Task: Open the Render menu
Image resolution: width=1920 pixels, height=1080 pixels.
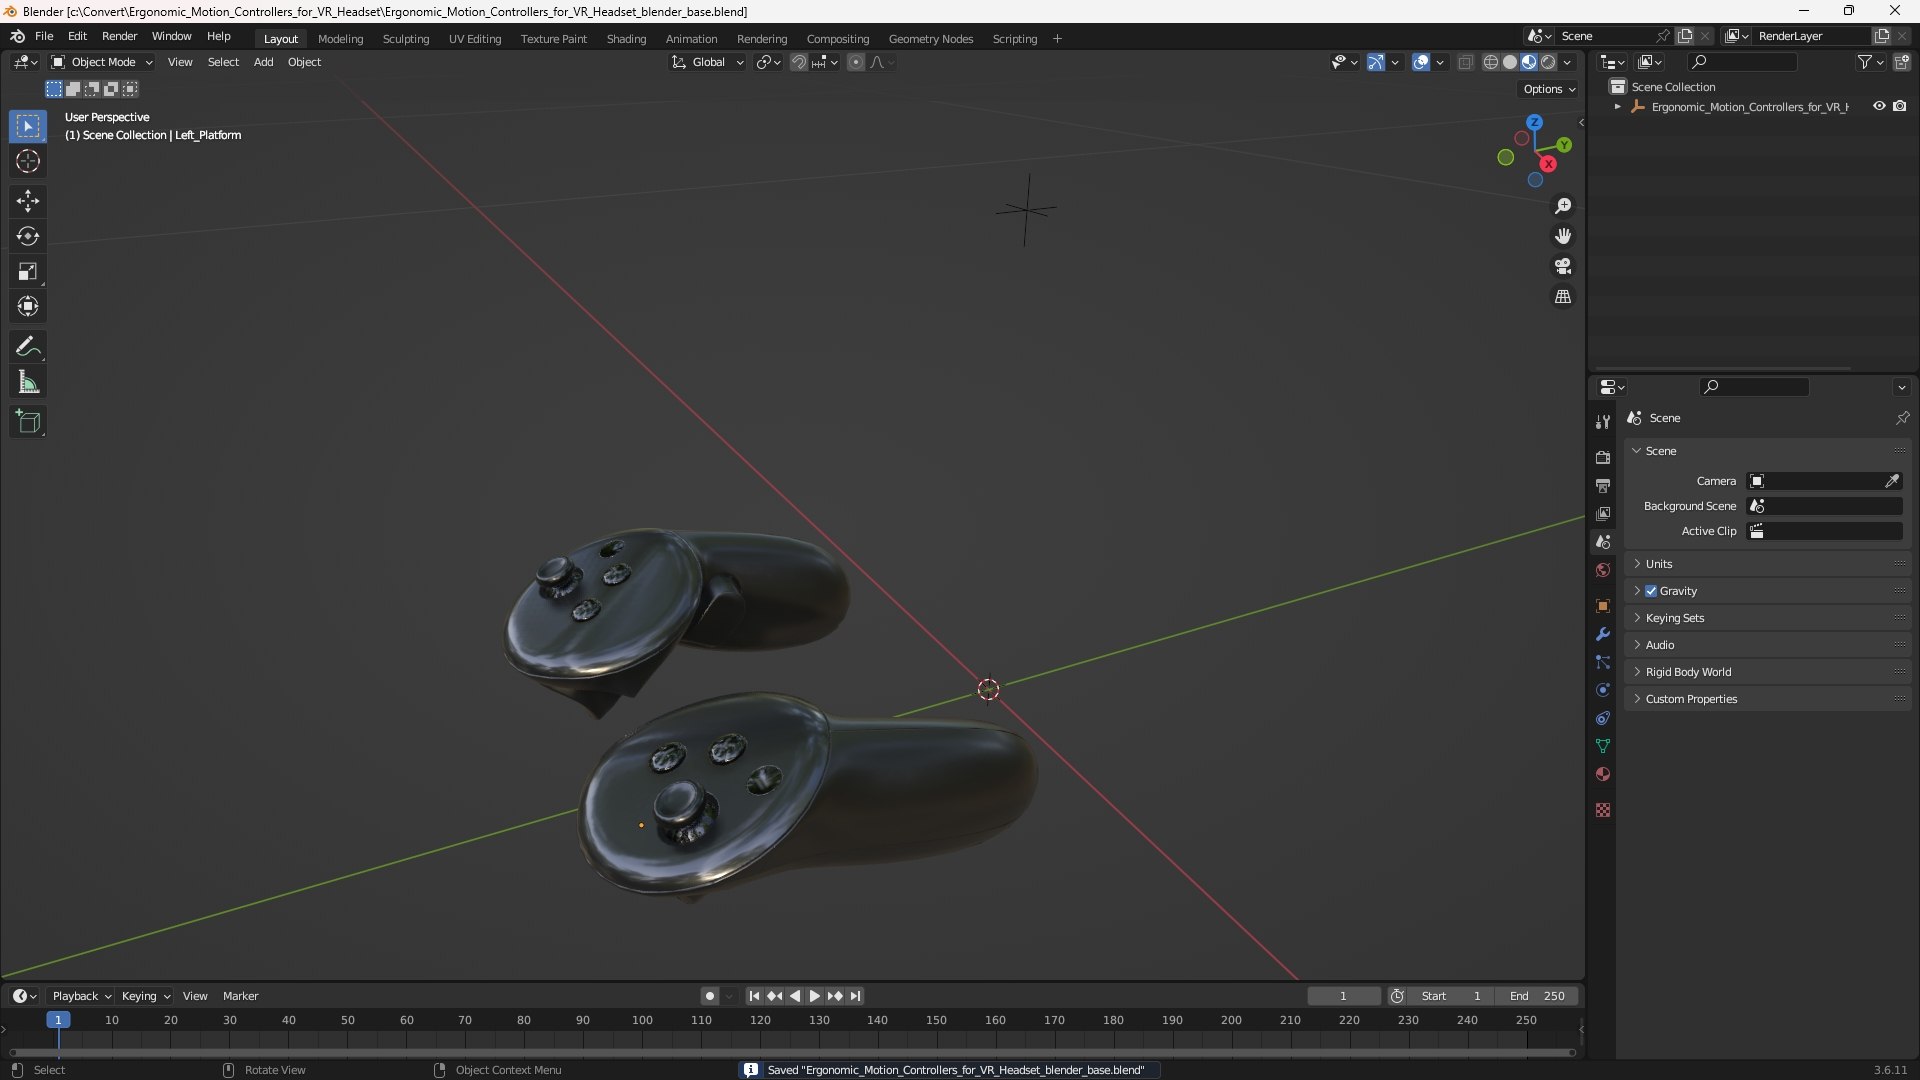Action: (119, 36)
